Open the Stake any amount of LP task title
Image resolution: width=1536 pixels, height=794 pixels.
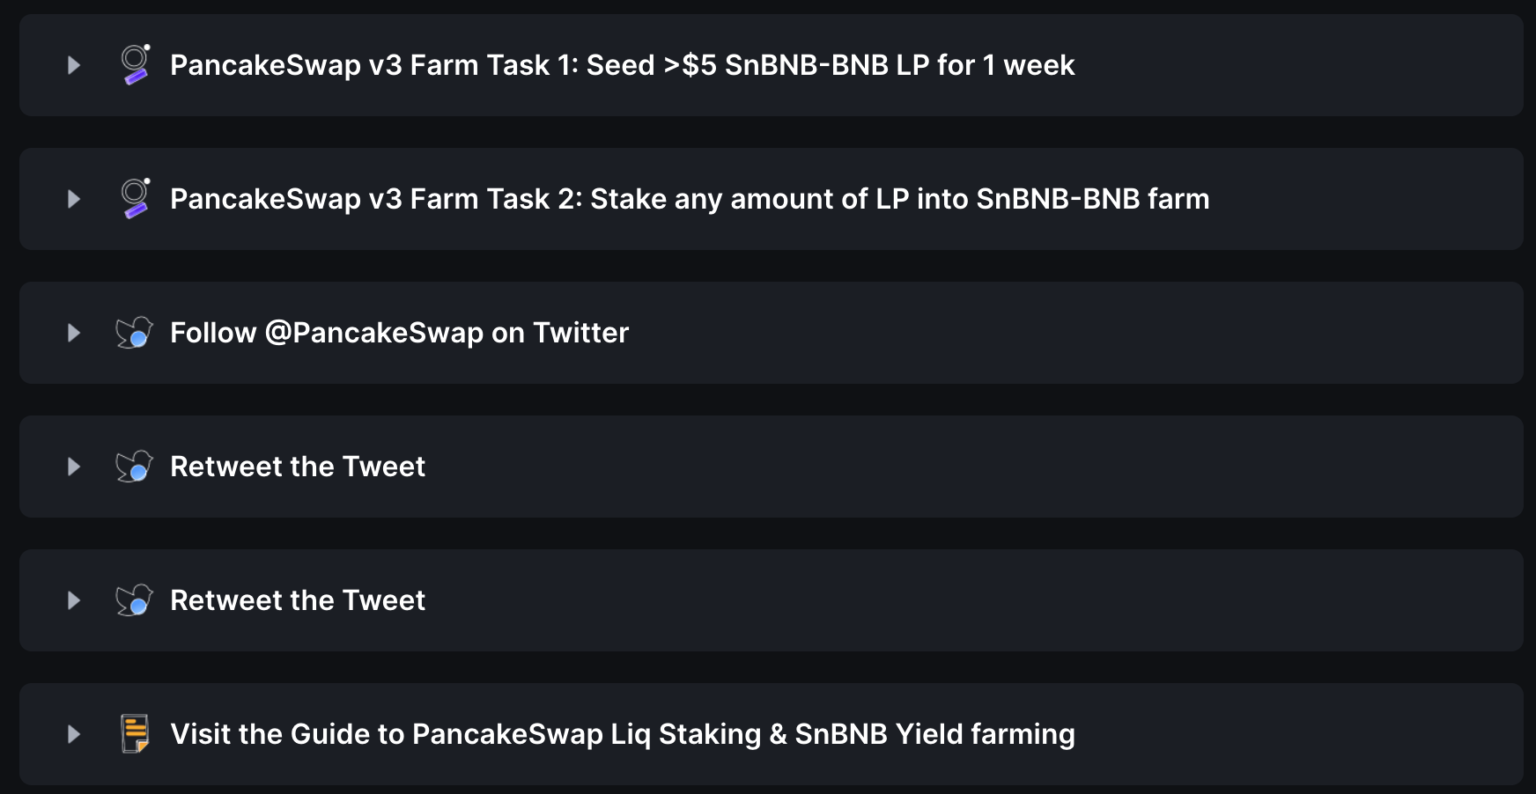click(x=689, y=199)
